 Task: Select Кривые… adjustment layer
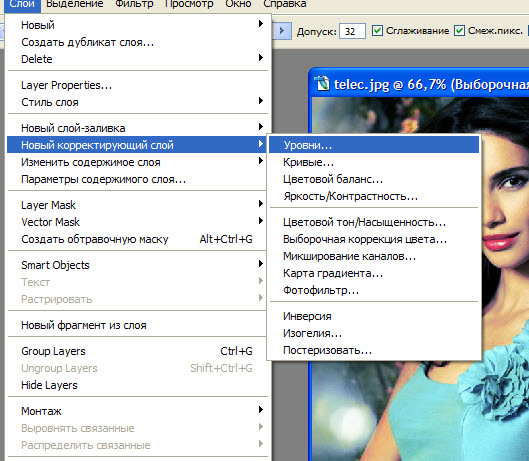coord(374,162)
